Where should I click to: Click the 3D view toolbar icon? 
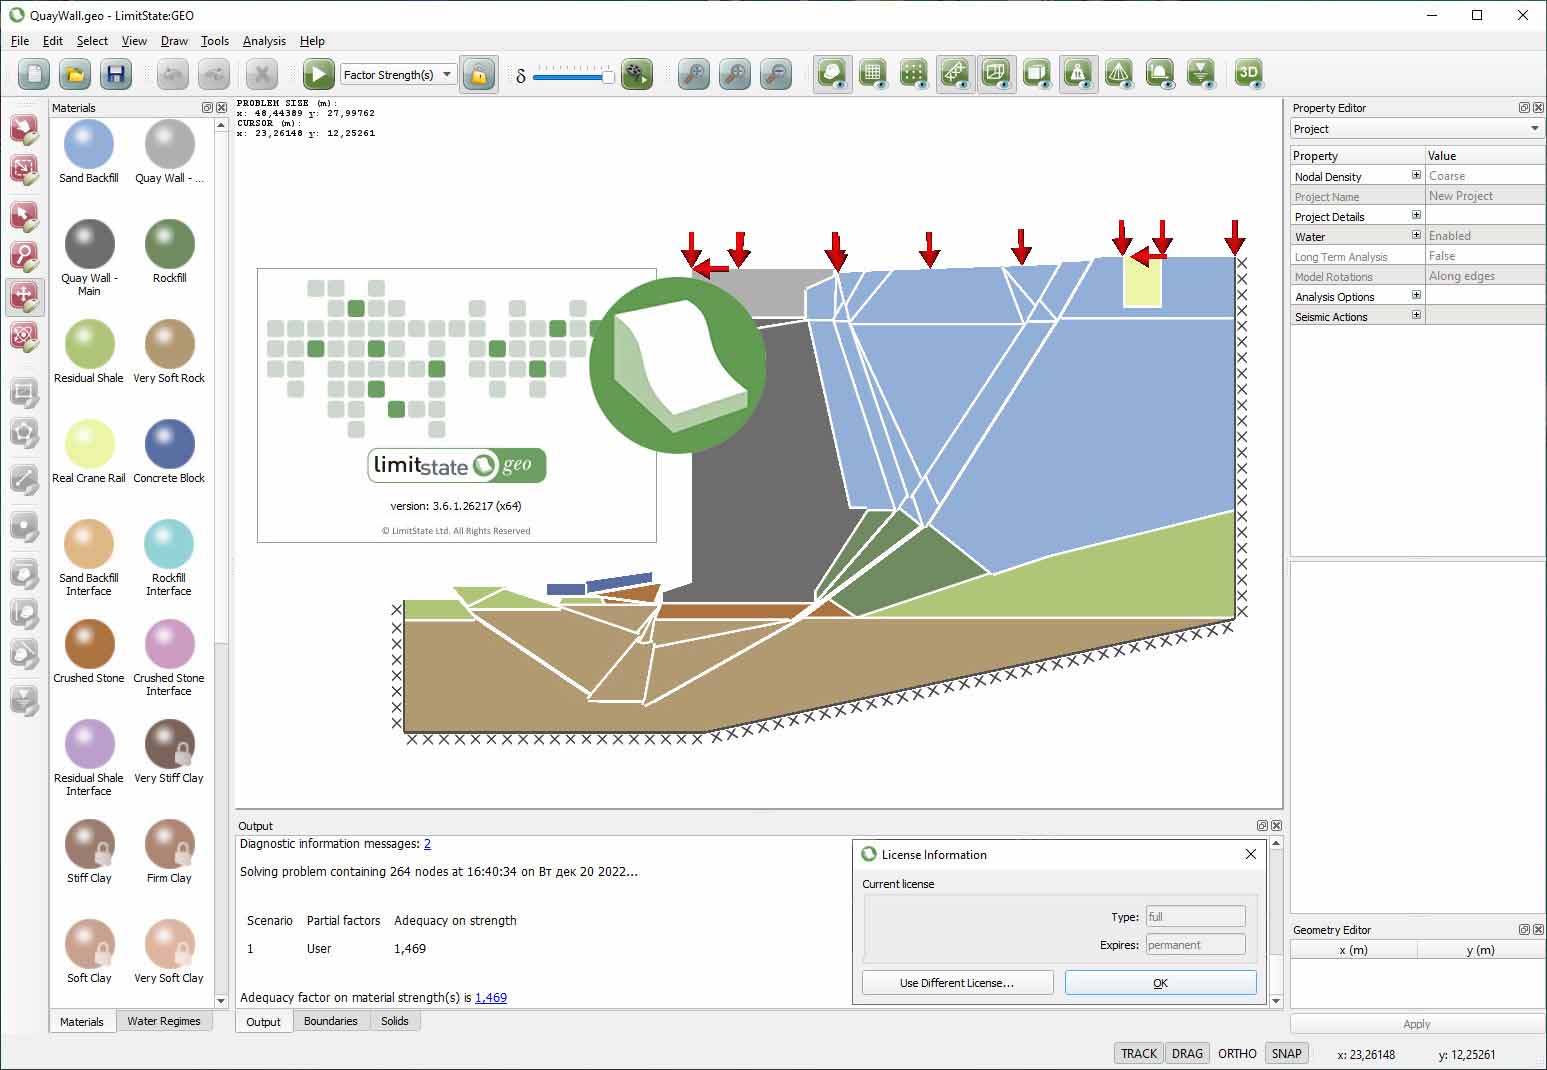click(1248, 73)
